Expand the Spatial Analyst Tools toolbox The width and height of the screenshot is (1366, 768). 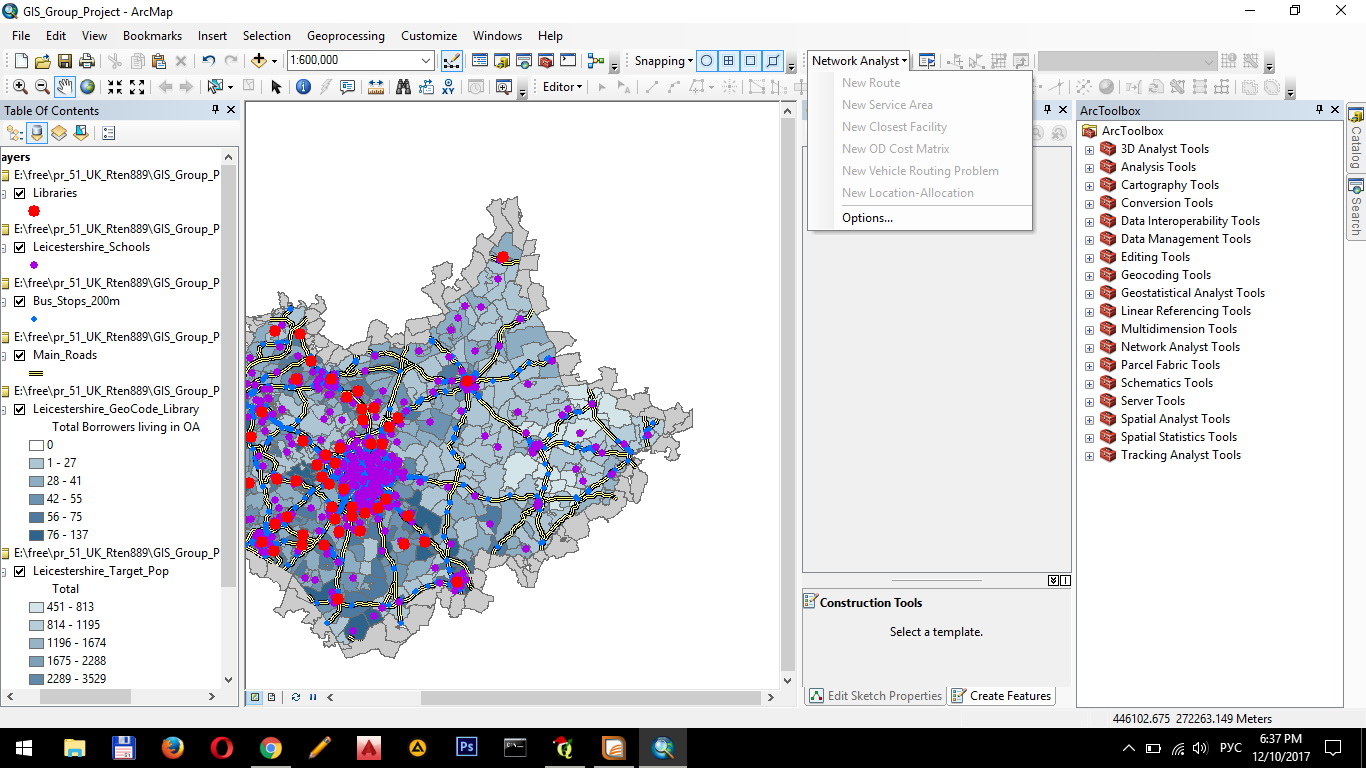coord(1089,419)
